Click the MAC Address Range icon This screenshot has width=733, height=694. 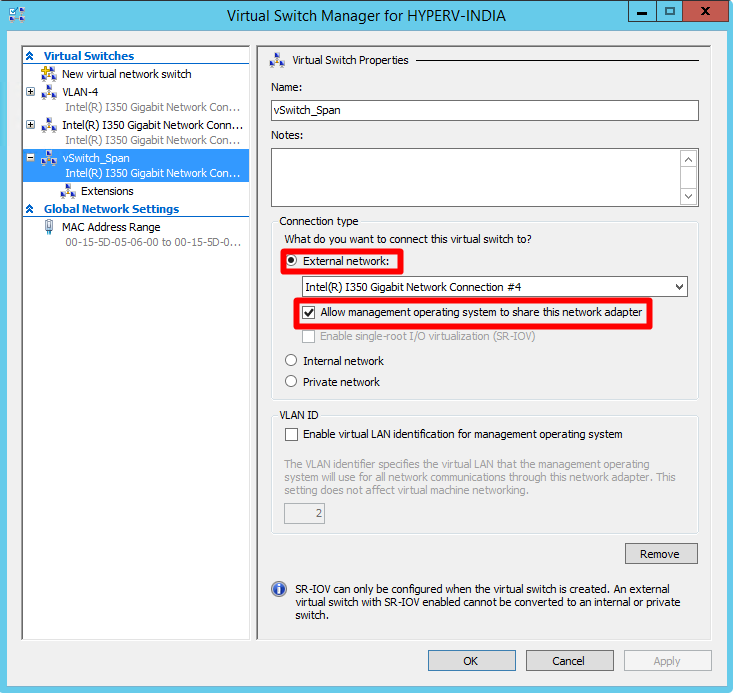[49, 227]
